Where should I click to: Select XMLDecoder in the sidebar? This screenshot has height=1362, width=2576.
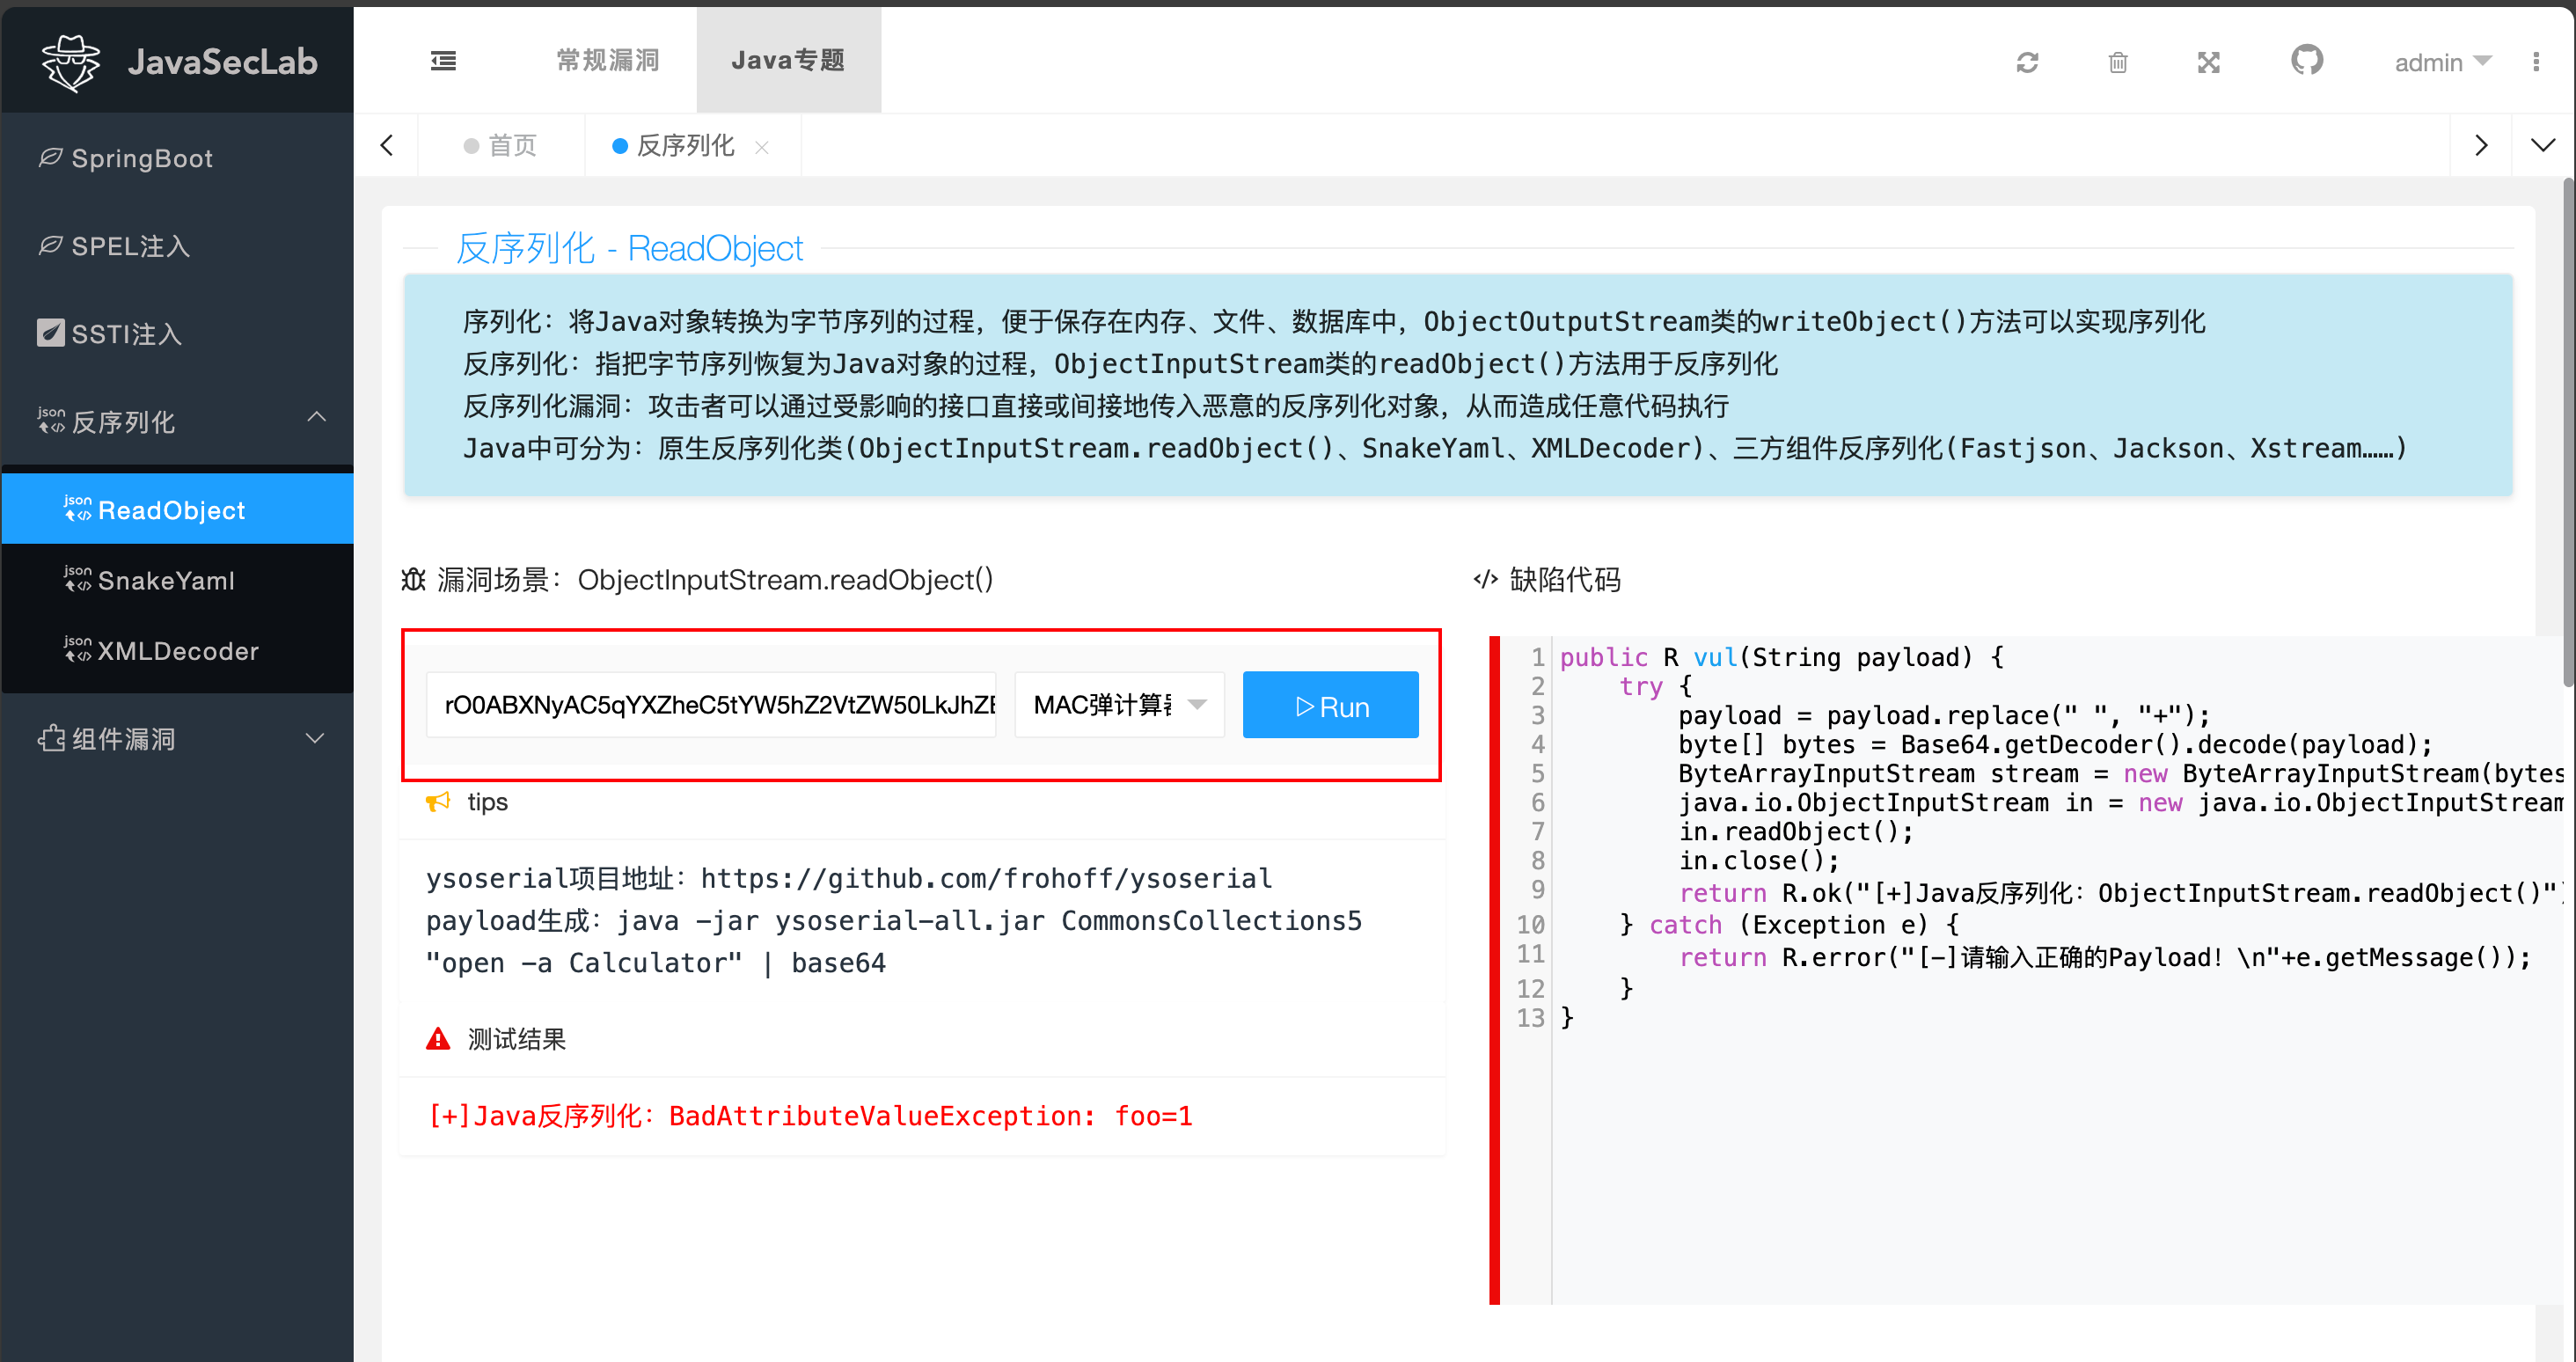tap(177, 650)
